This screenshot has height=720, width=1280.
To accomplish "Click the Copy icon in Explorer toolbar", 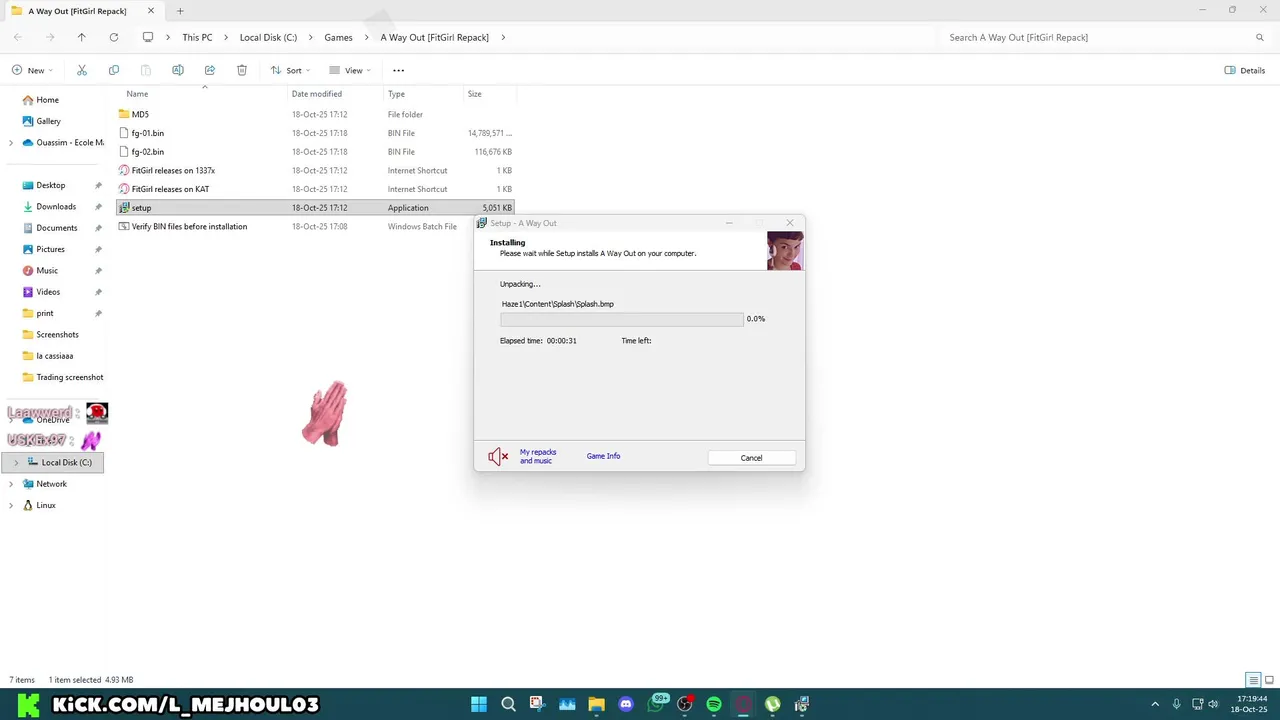I will coord(114,70).
